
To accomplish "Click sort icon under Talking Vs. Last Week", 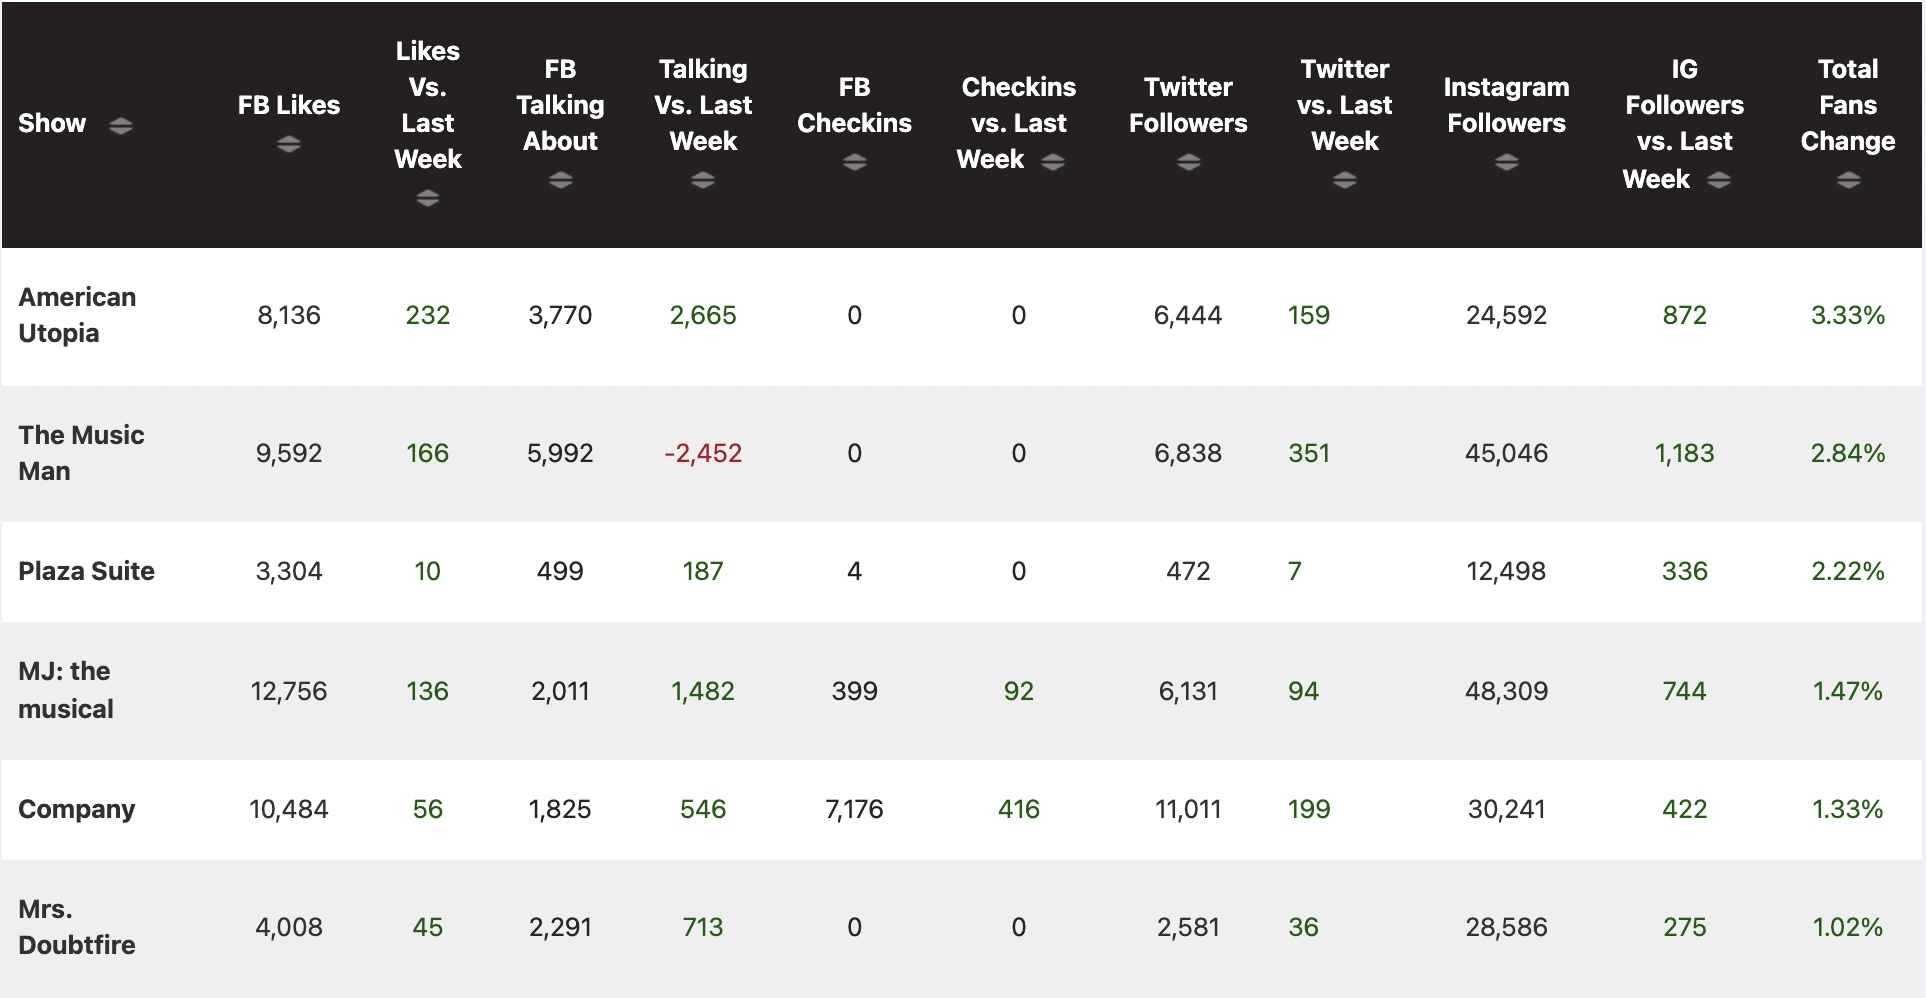I will click(x=703, y=180).
